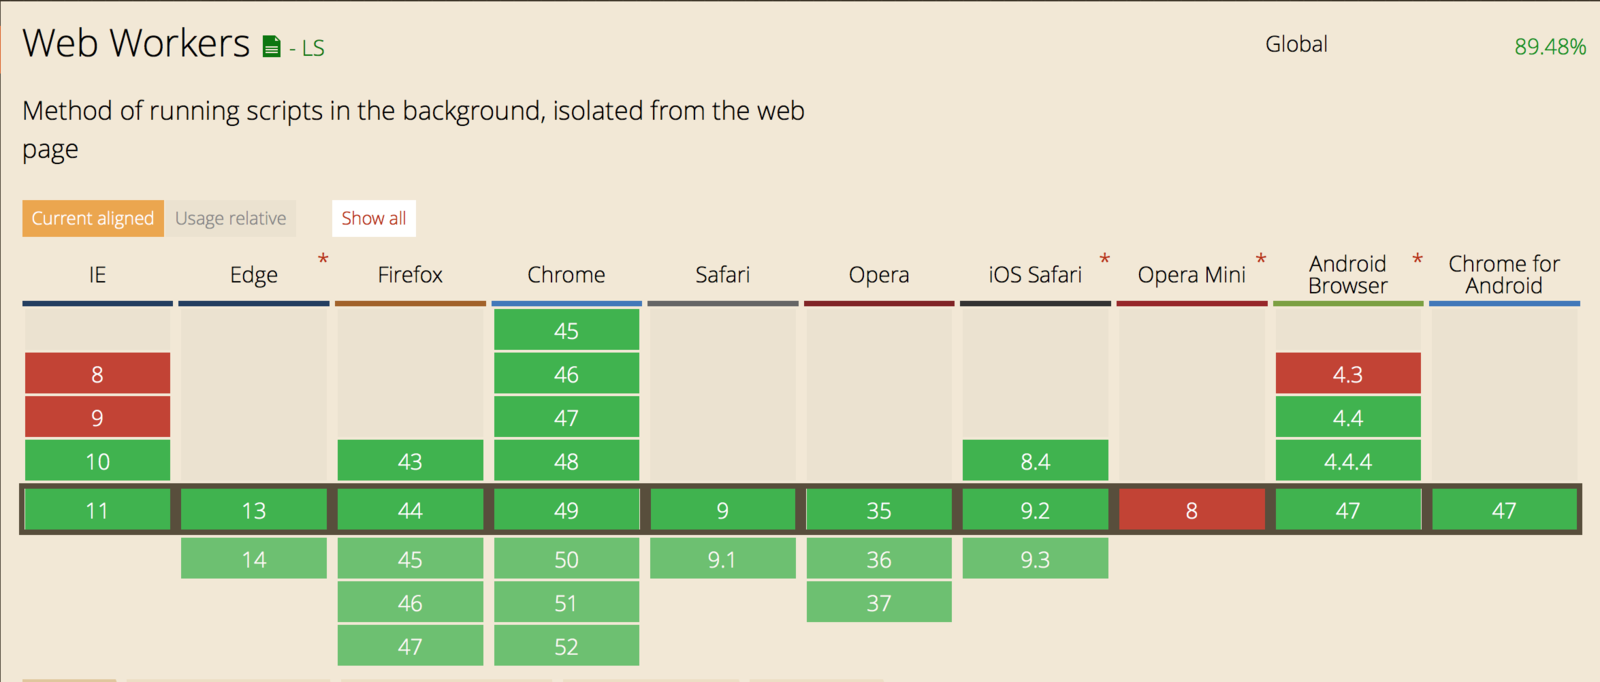Click the Android Browser column header
The width and height of the screenshot is (1600, 682).
coord(1348,275)
